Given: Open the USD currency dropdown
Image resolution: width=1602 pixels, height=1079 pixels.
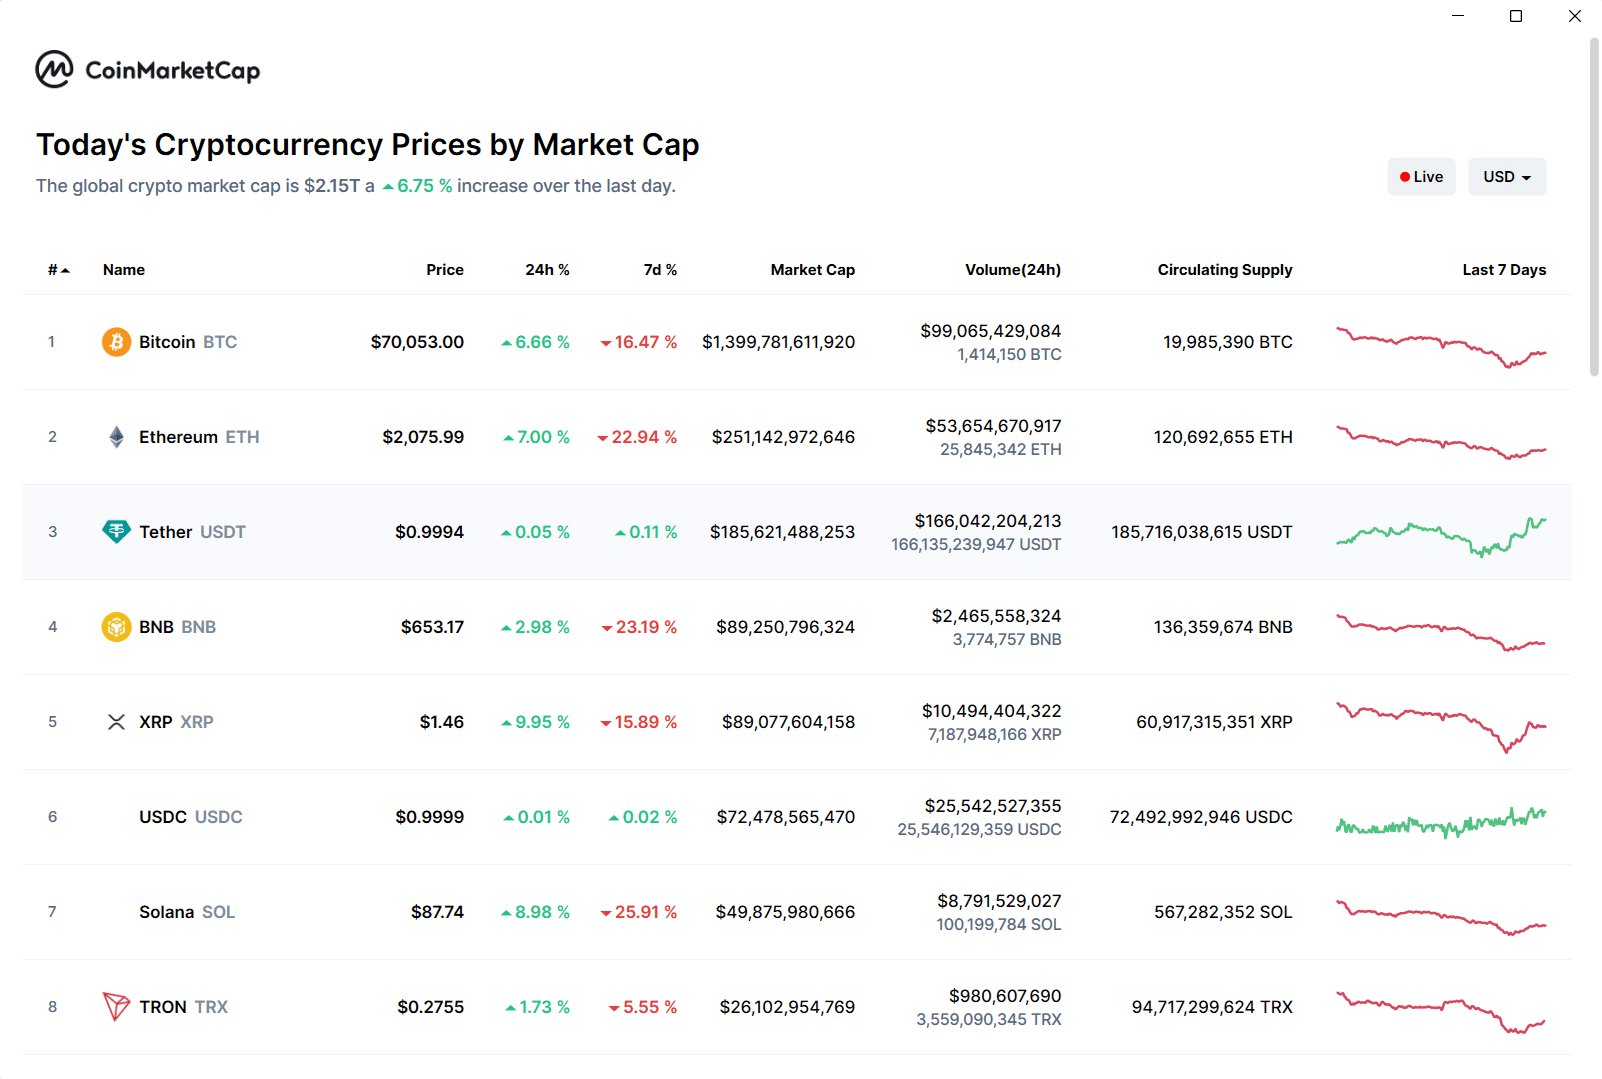Looking at the screenshot, I should tap(1506, 177).
